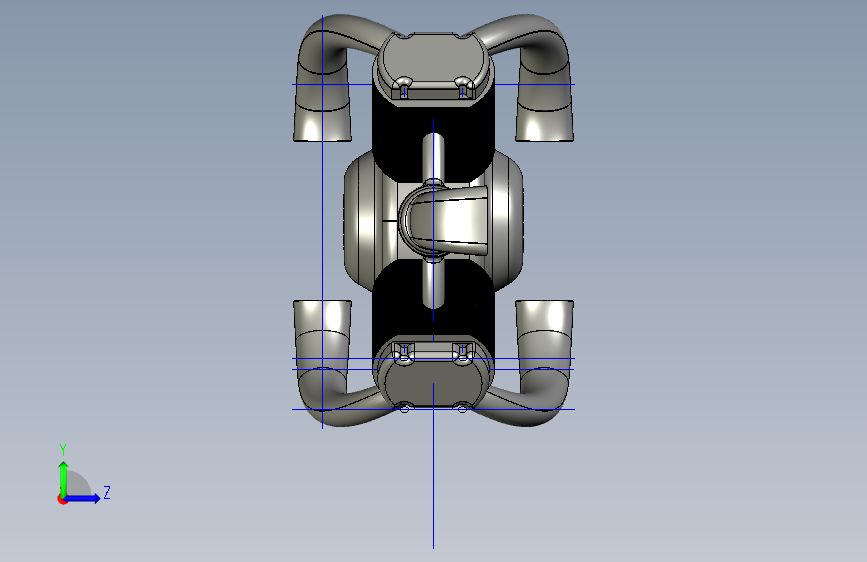Viewport: 867px width, 562px height.
Task: Click the red origin dot of the triad
Action: click(x=62, y=499)
